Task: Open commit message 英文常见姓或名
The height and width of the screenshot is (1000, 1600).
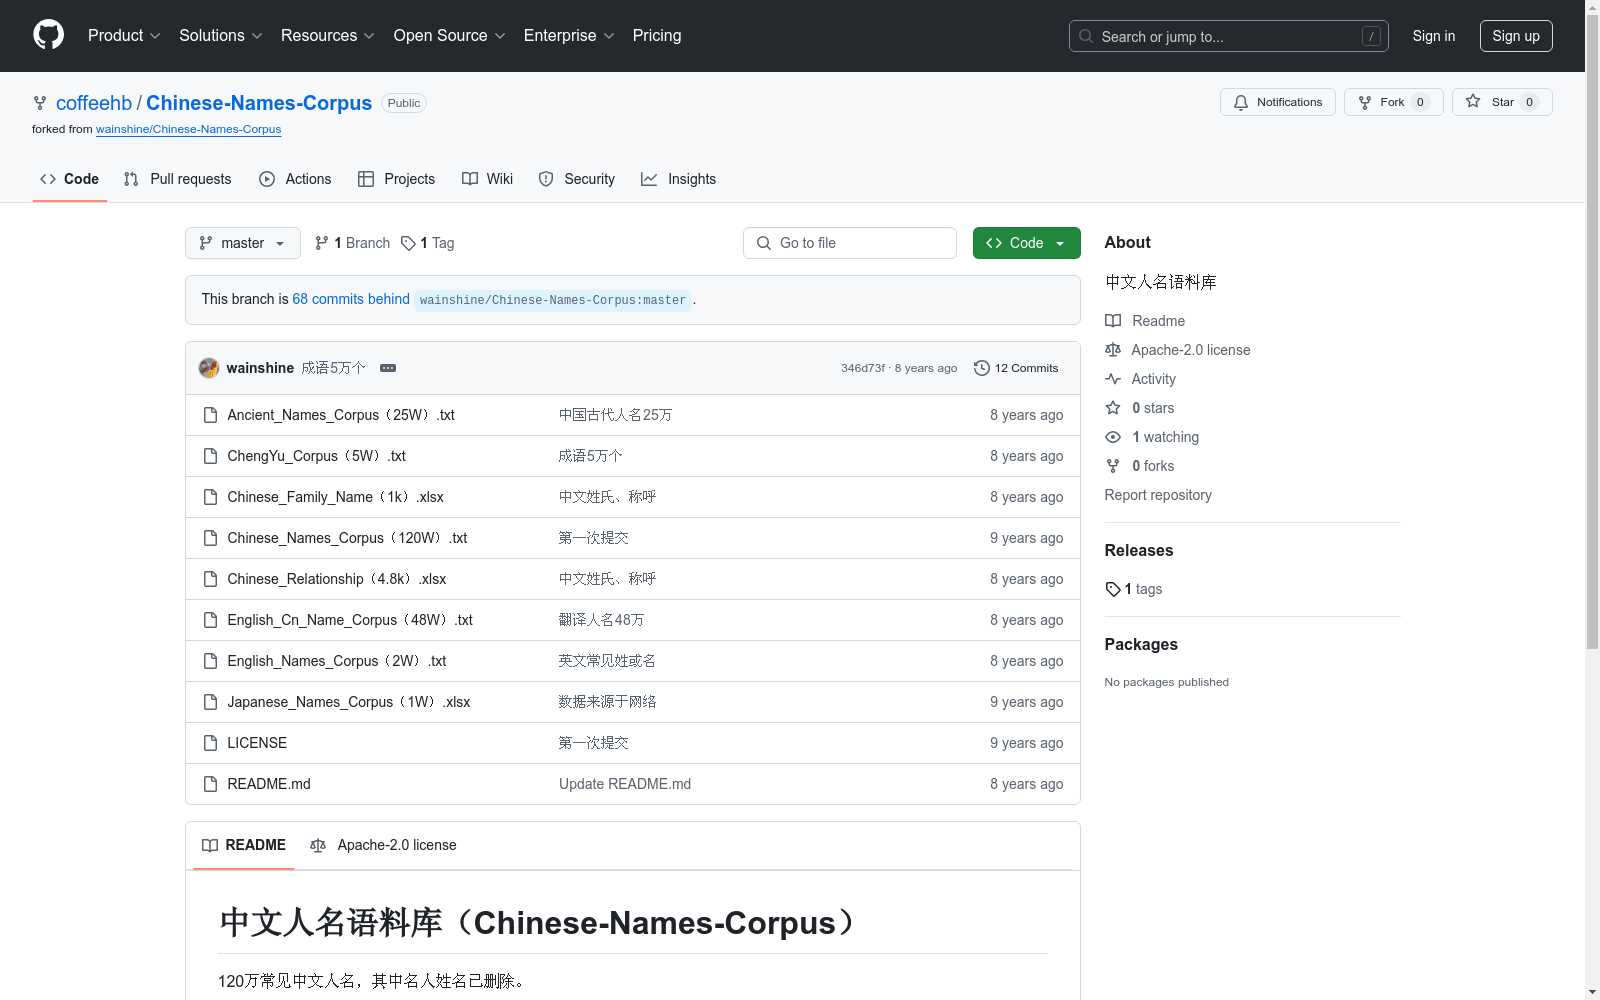Action: (607, 661)
